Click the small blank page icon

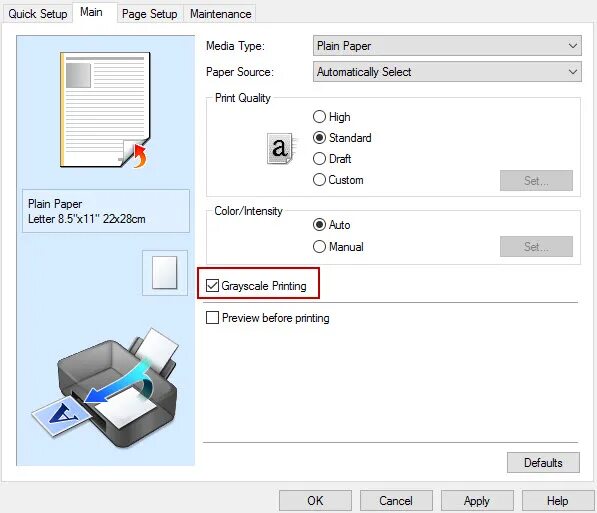pos(165,273)
